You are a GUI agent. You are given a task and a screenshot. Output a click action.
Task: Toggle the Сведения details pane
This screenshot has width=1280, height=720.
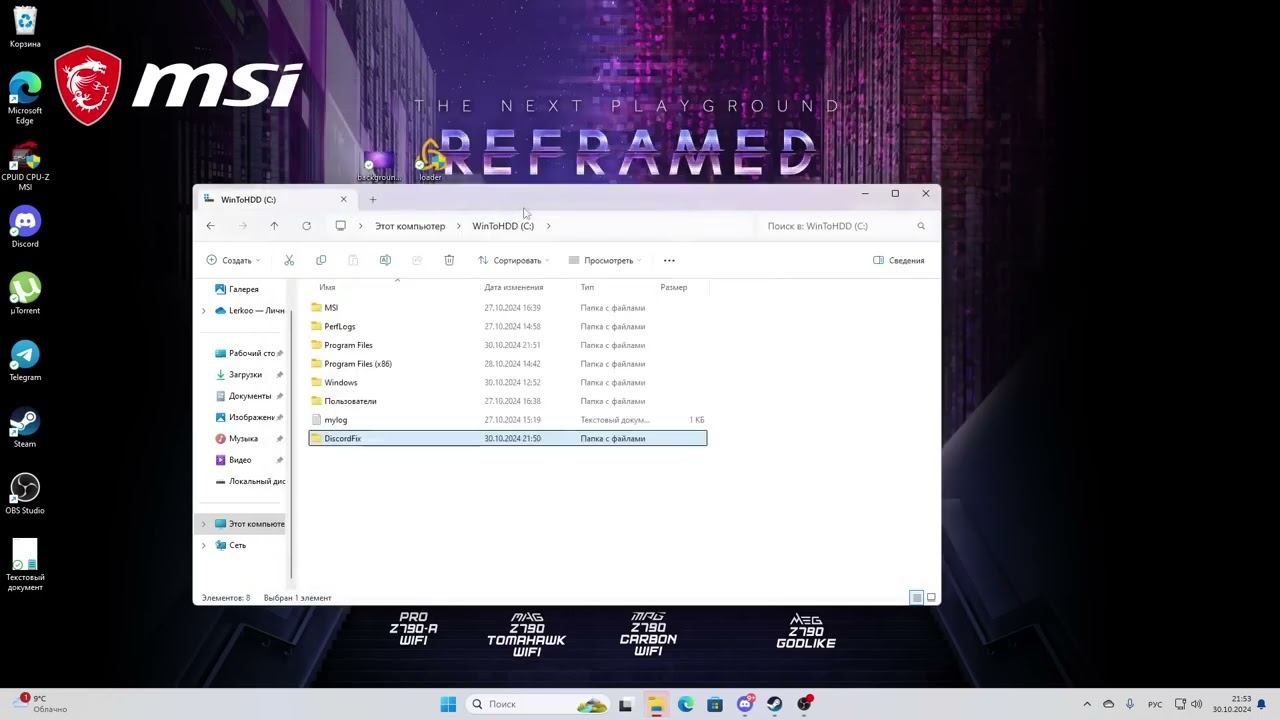coord(899,260)
